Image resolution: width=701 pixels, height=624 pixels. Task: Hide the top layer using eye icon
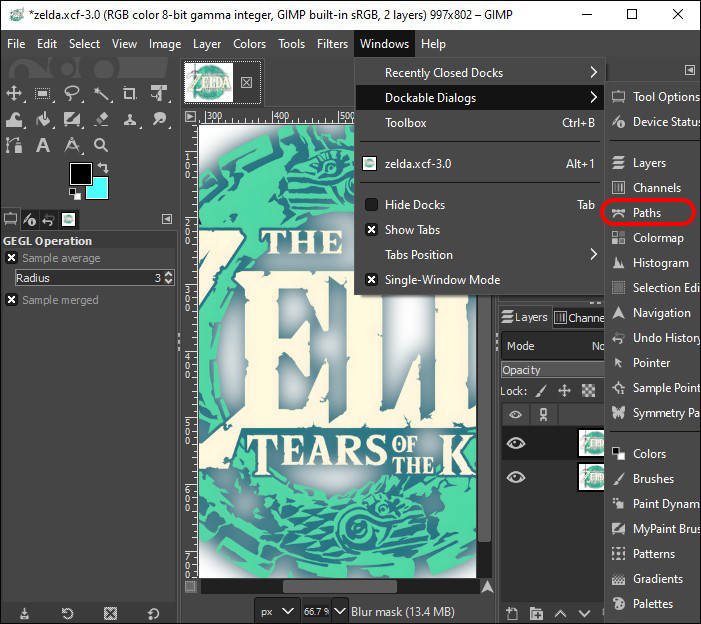point(516,444)
